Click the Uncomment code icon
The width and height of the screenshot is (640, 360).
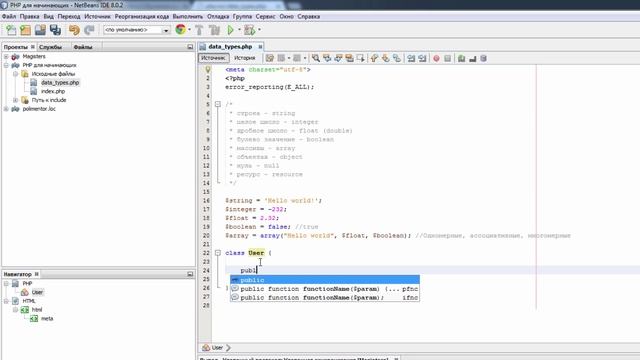tap(473, 58)
